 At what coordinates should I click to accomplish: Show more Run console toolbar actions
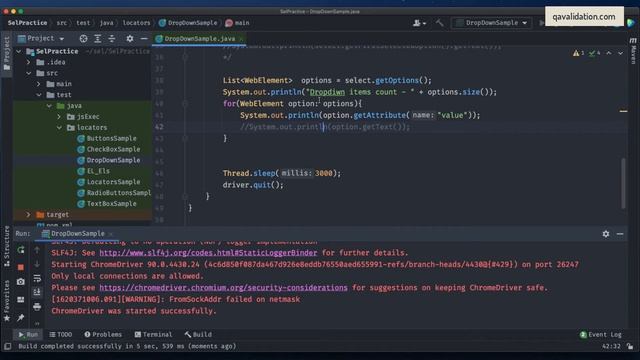pos(37,323)
